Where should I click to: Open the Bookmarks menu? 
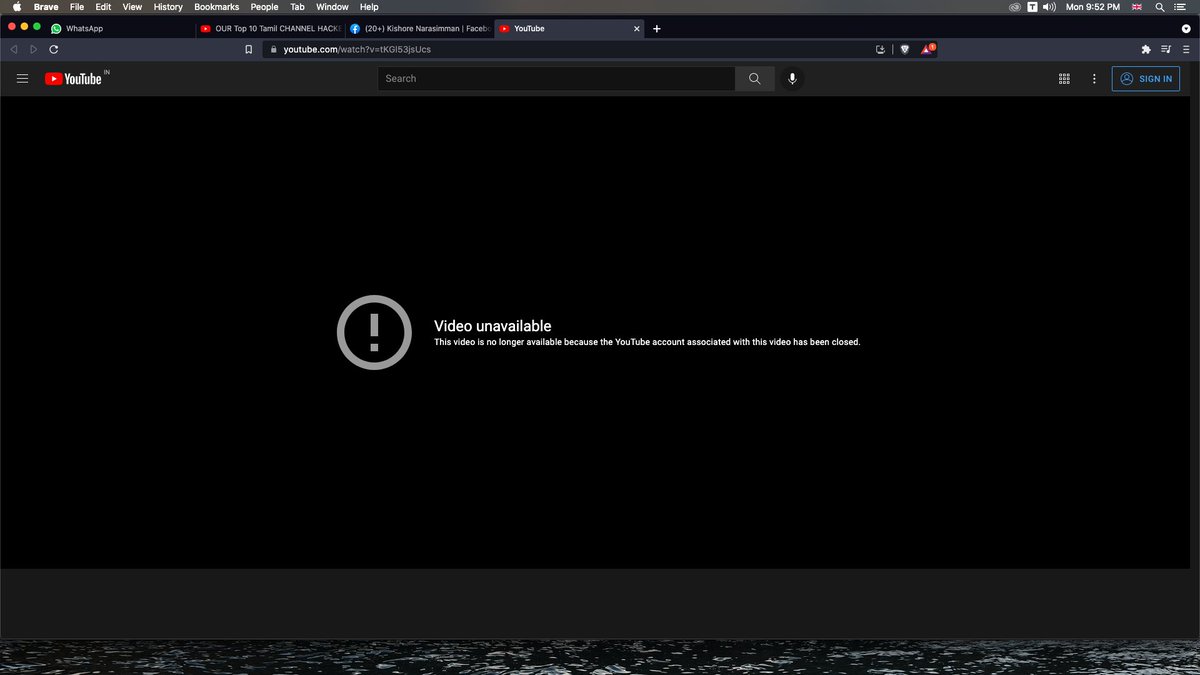(217, 7)
